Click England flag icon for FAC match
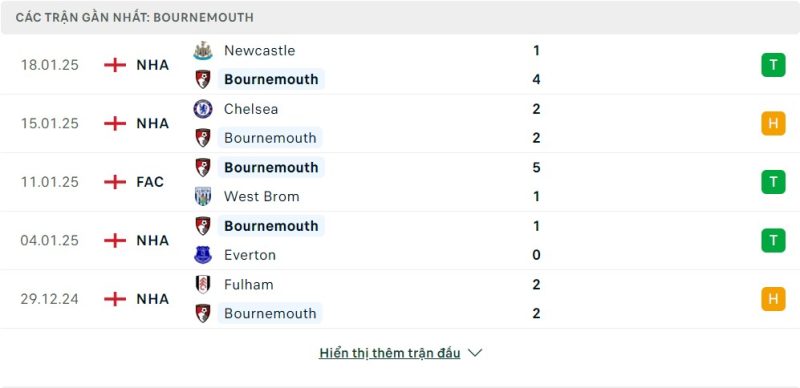The height and width of the screenshot is (388, 800). 115,182
